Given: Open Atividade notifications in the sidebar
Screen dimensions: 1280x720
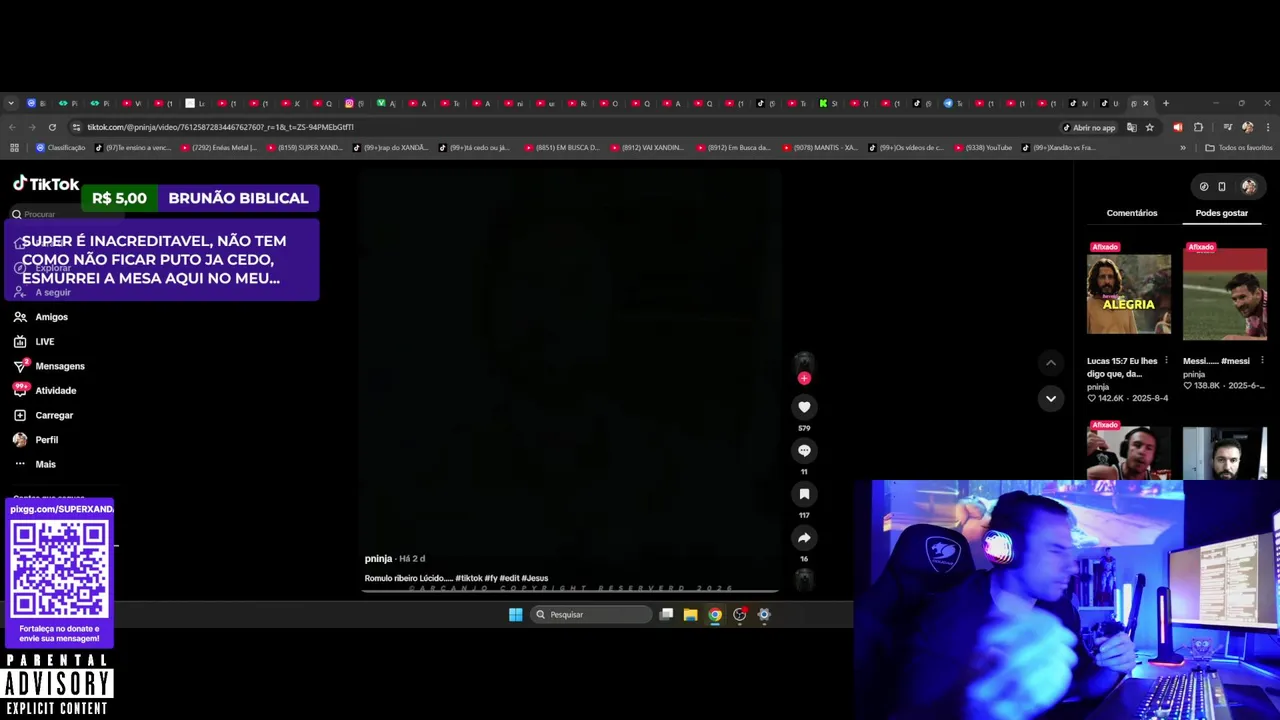Looking at the screenshot, I should [45, 391].
